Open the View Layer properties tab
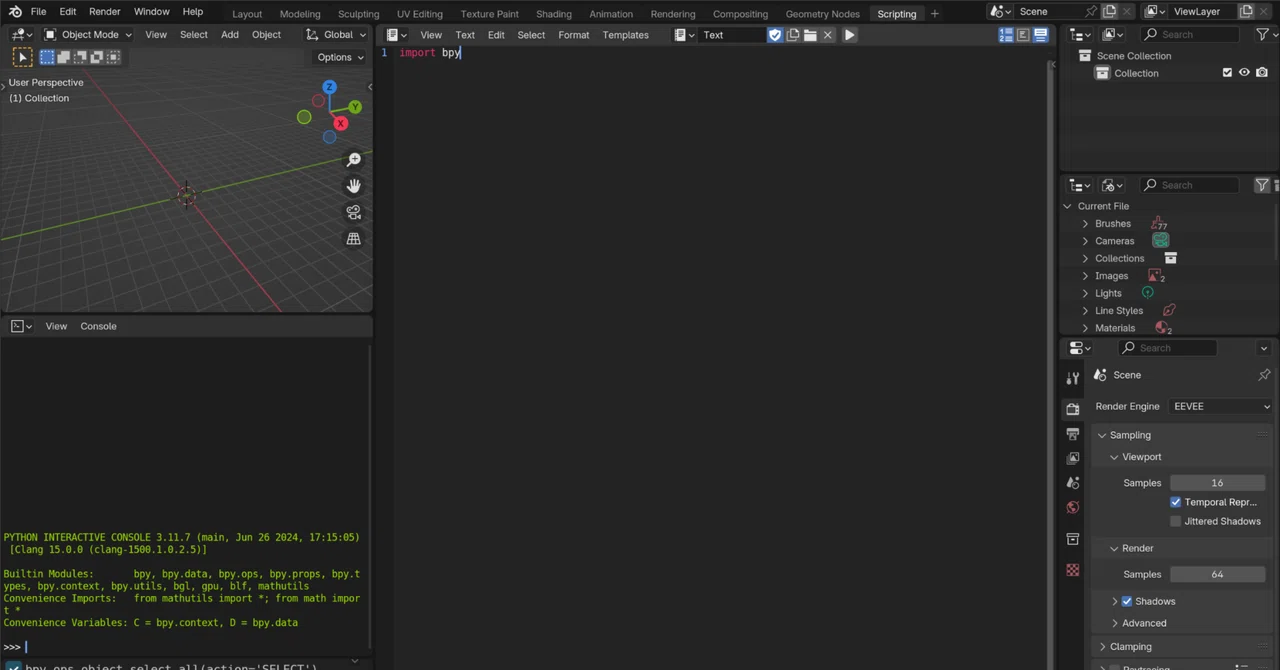This screenshot has height=670, width=1280. coord(1073,458)
